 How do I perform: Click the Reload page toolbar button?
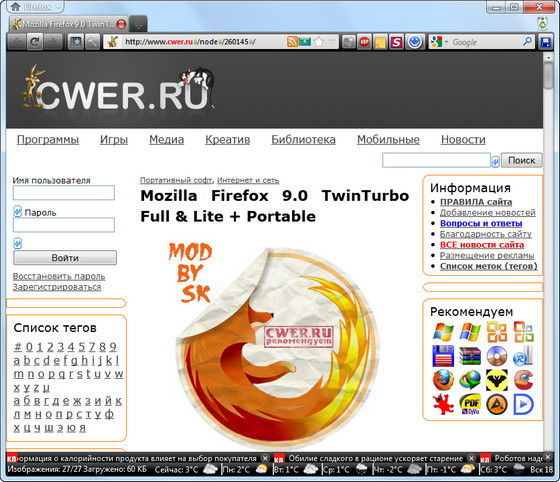click(35, 42)
